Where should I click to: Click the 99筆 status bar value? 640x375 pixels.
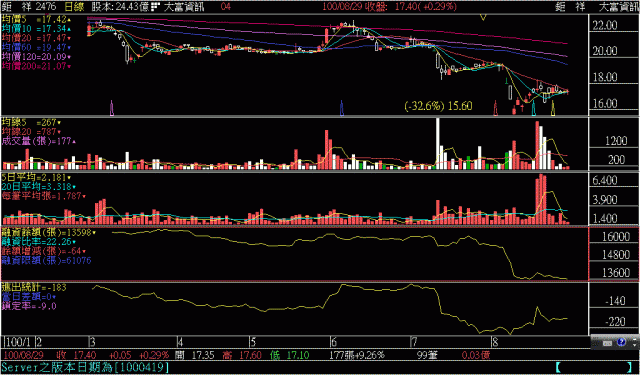point(428,355)
